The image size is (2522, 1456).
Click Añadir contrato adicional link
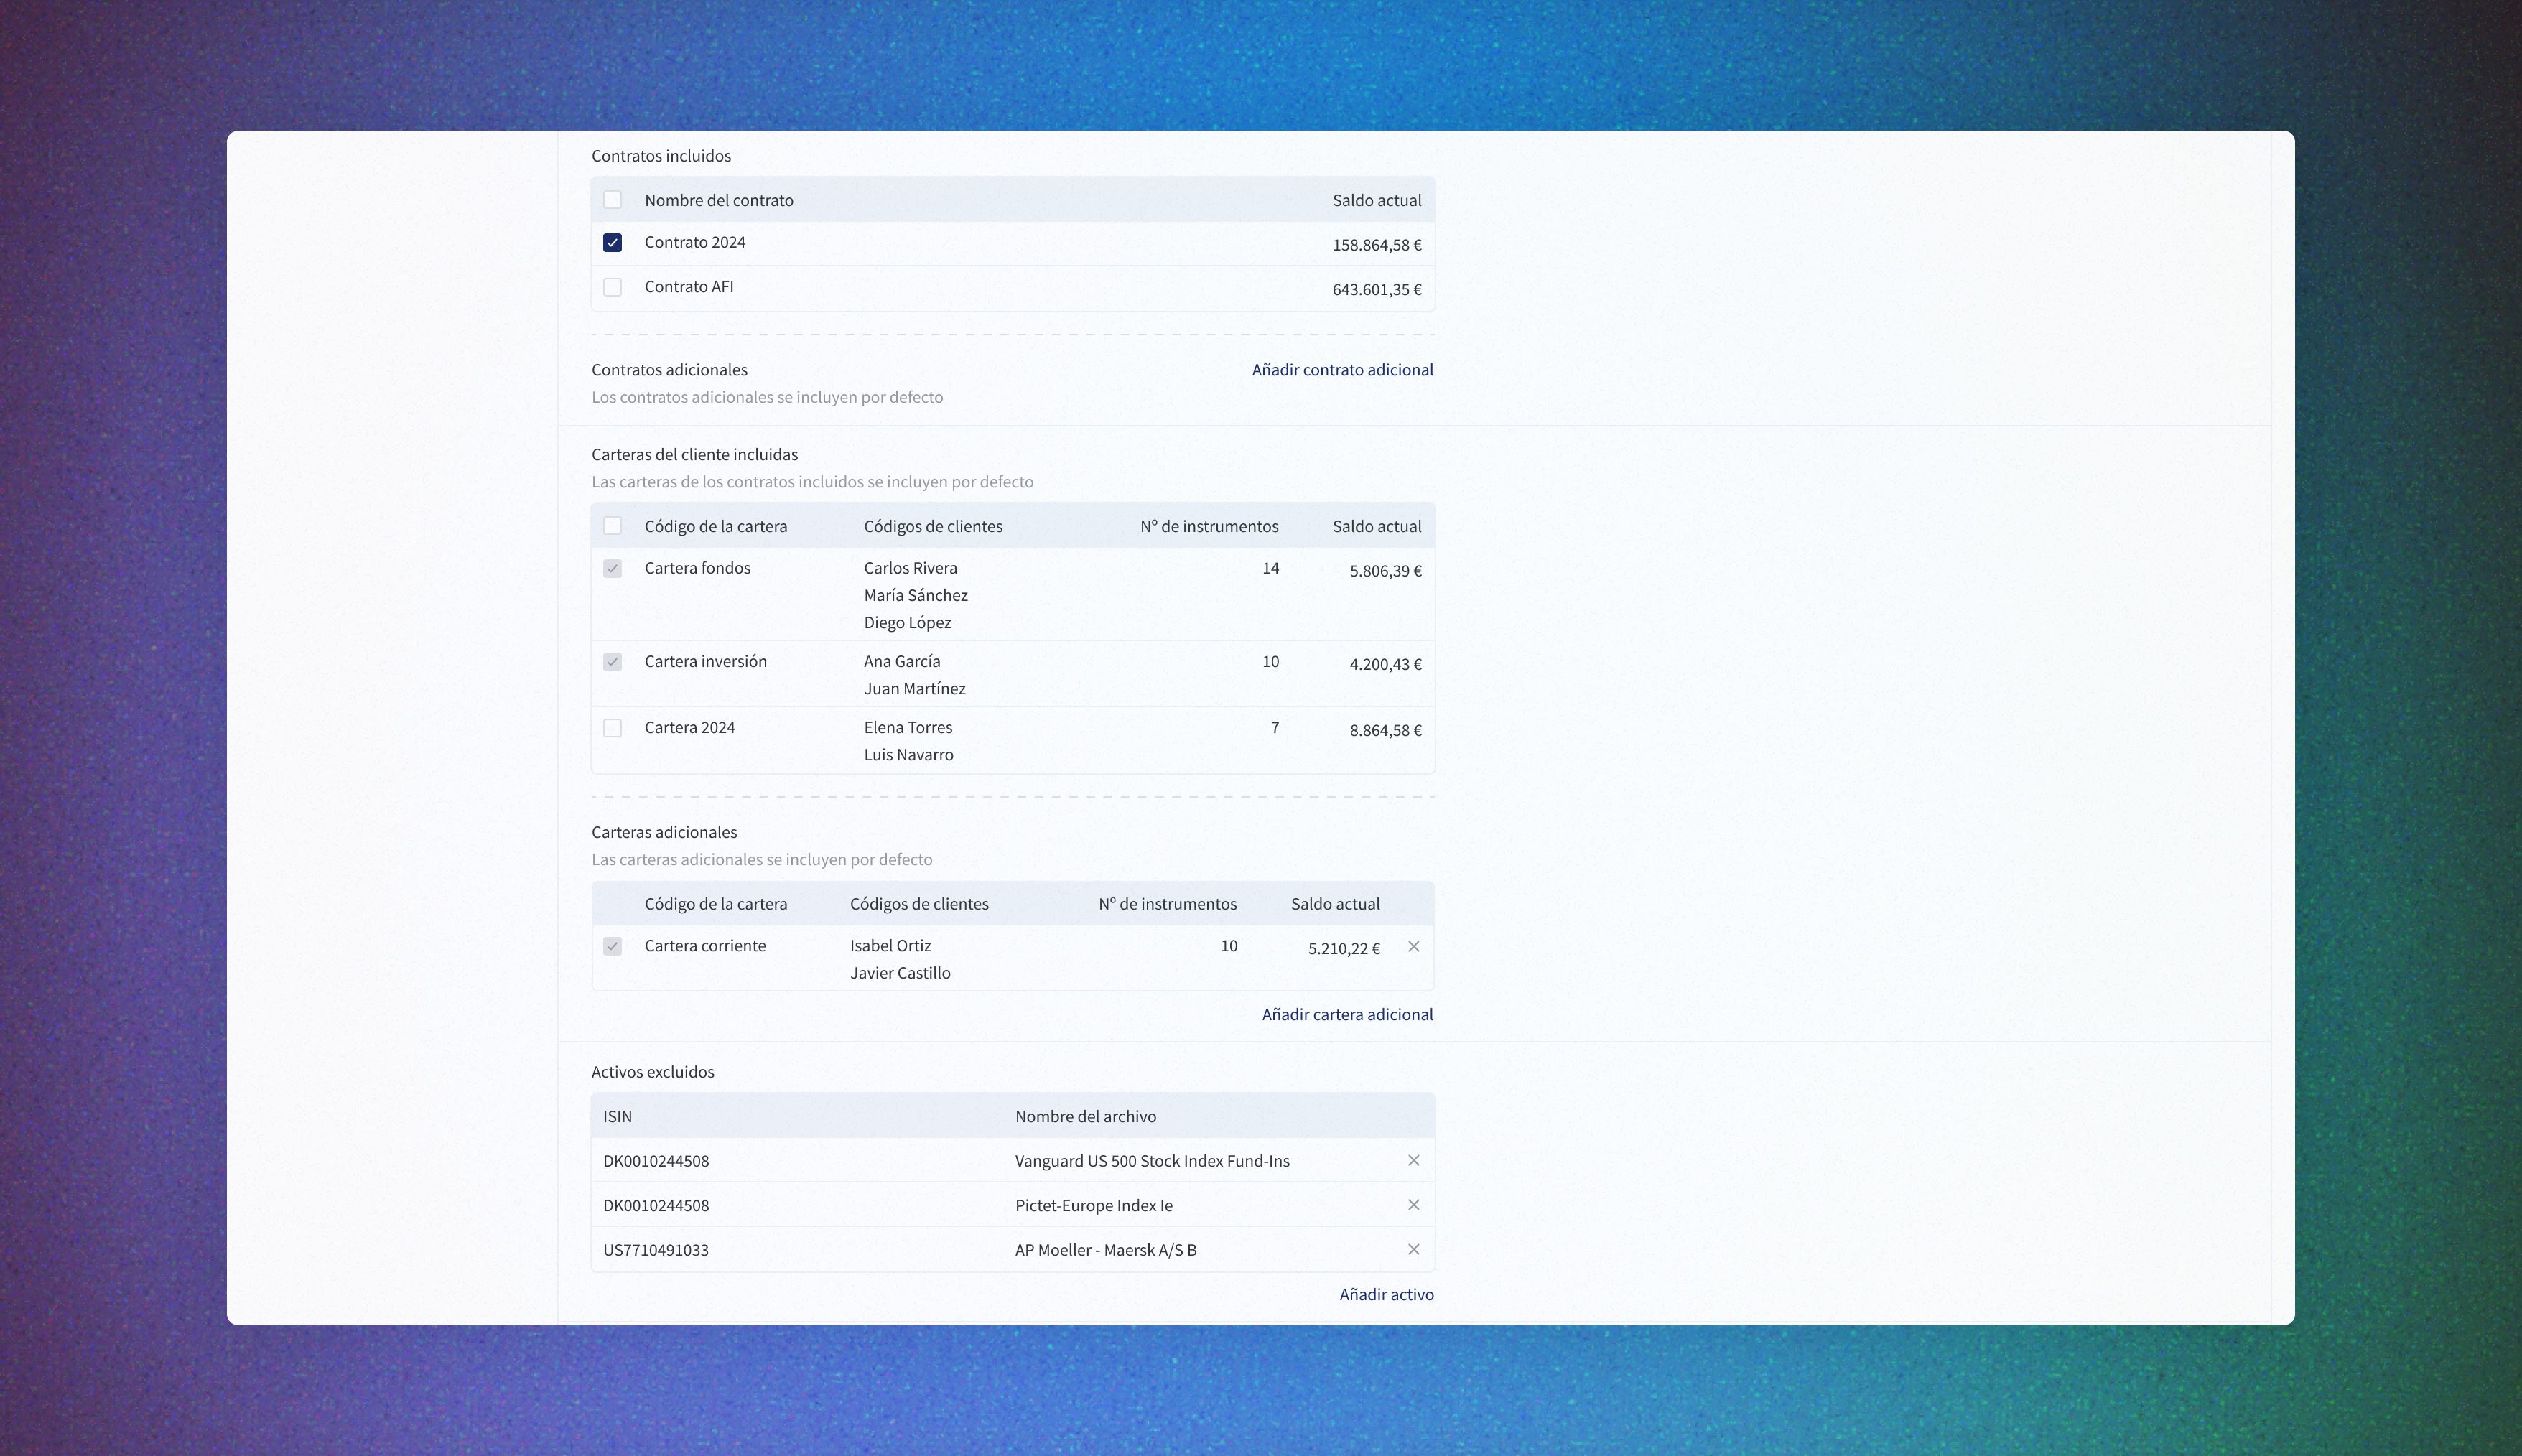[x=1342, y=370]
